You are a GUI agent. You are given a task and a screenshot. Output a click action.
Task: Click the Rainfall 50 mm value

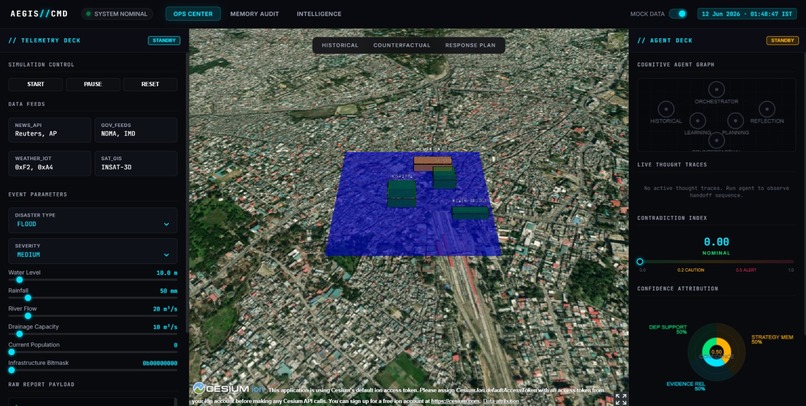click(x=169, y=291)
